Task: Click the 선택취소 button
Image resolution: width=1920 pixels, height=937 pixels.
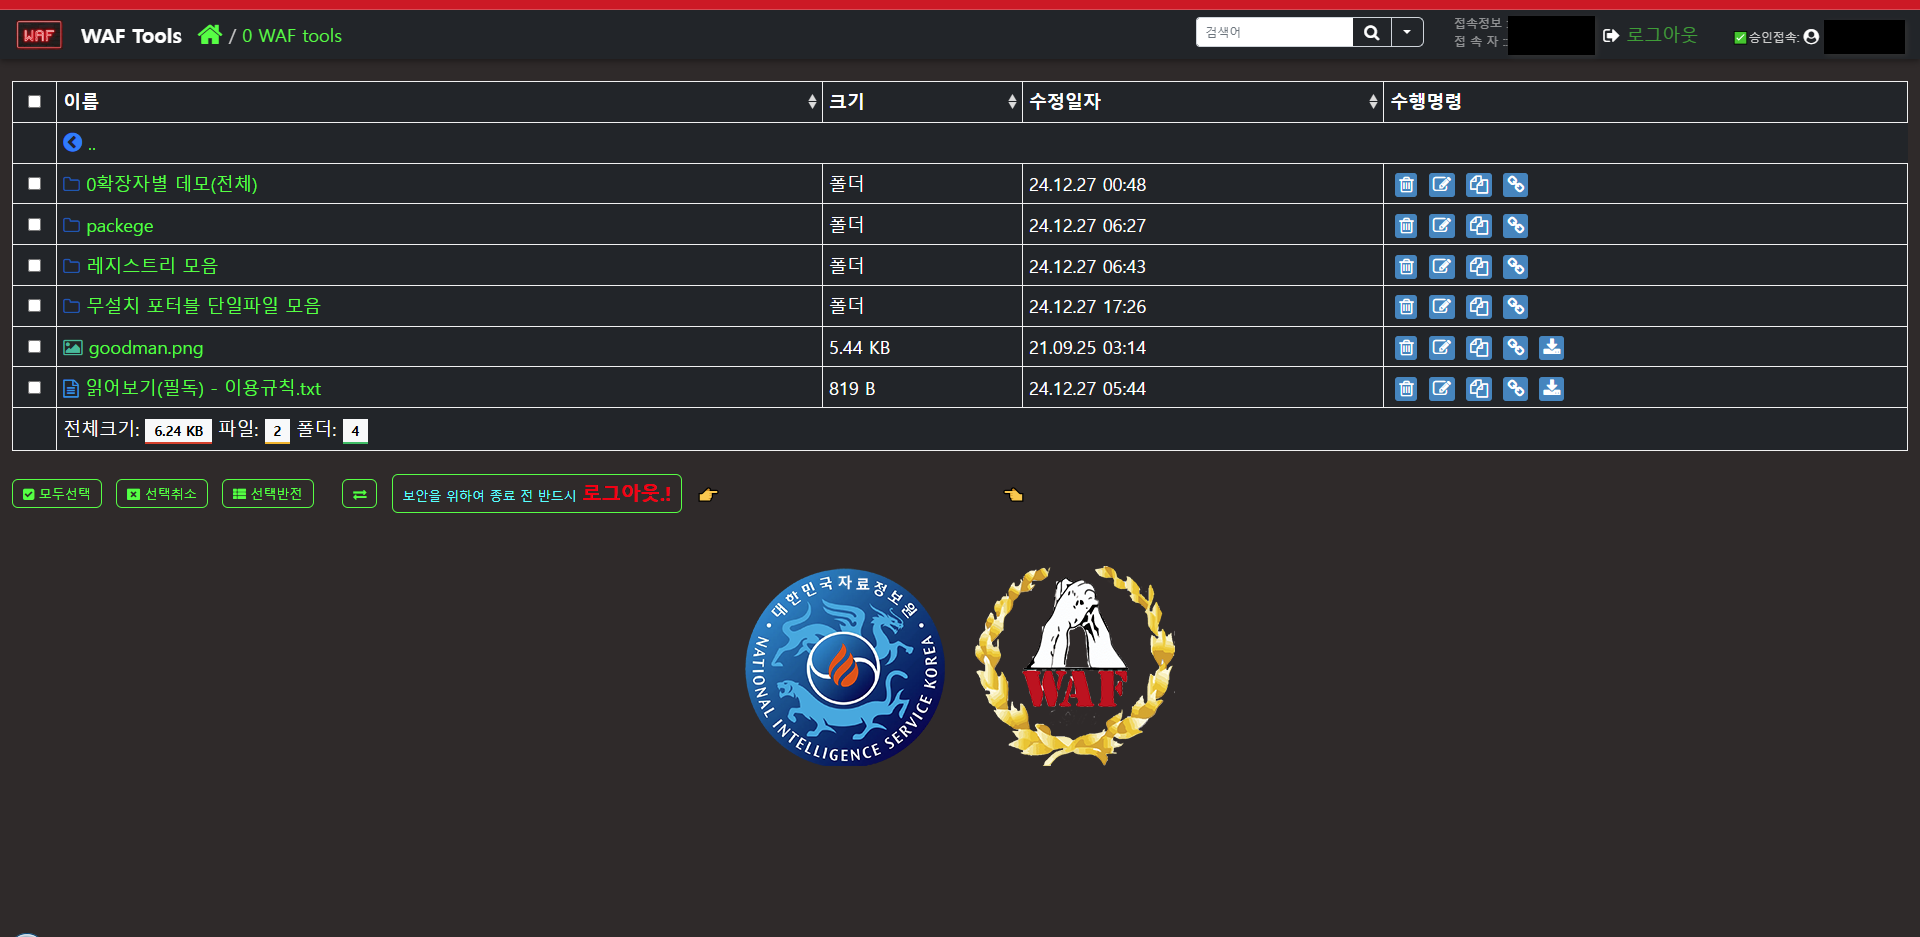Action: [162, 494]
